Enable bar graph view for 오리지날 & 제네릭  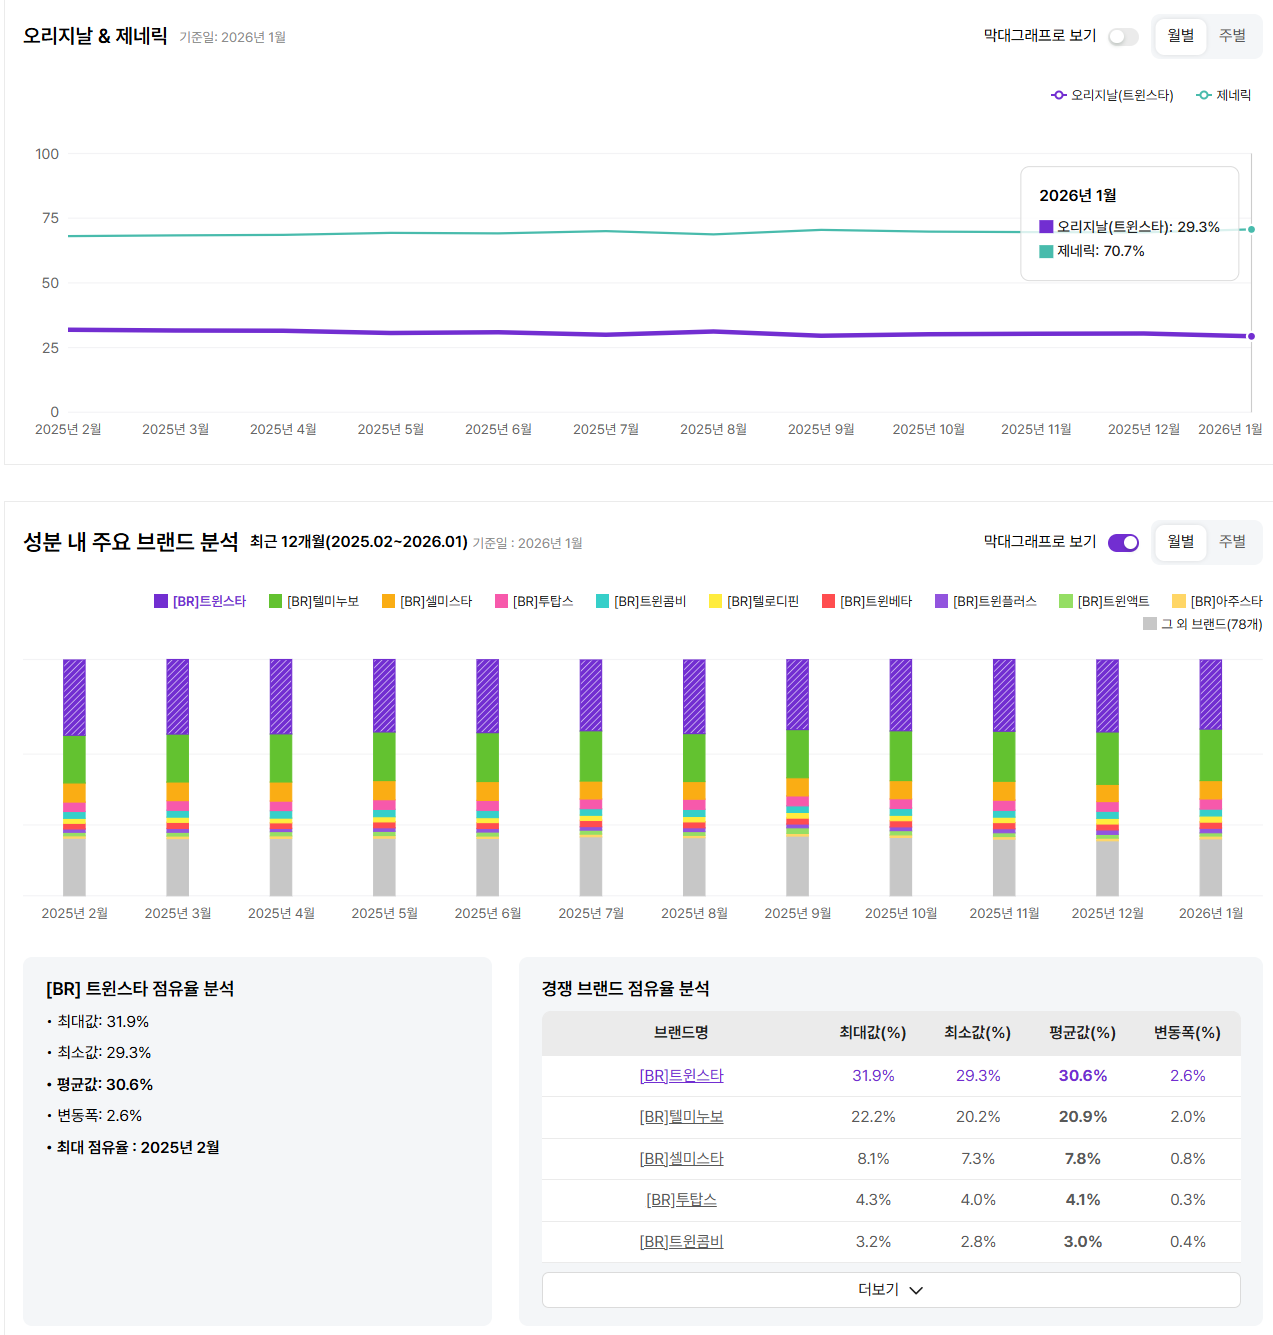[1123, 37]
